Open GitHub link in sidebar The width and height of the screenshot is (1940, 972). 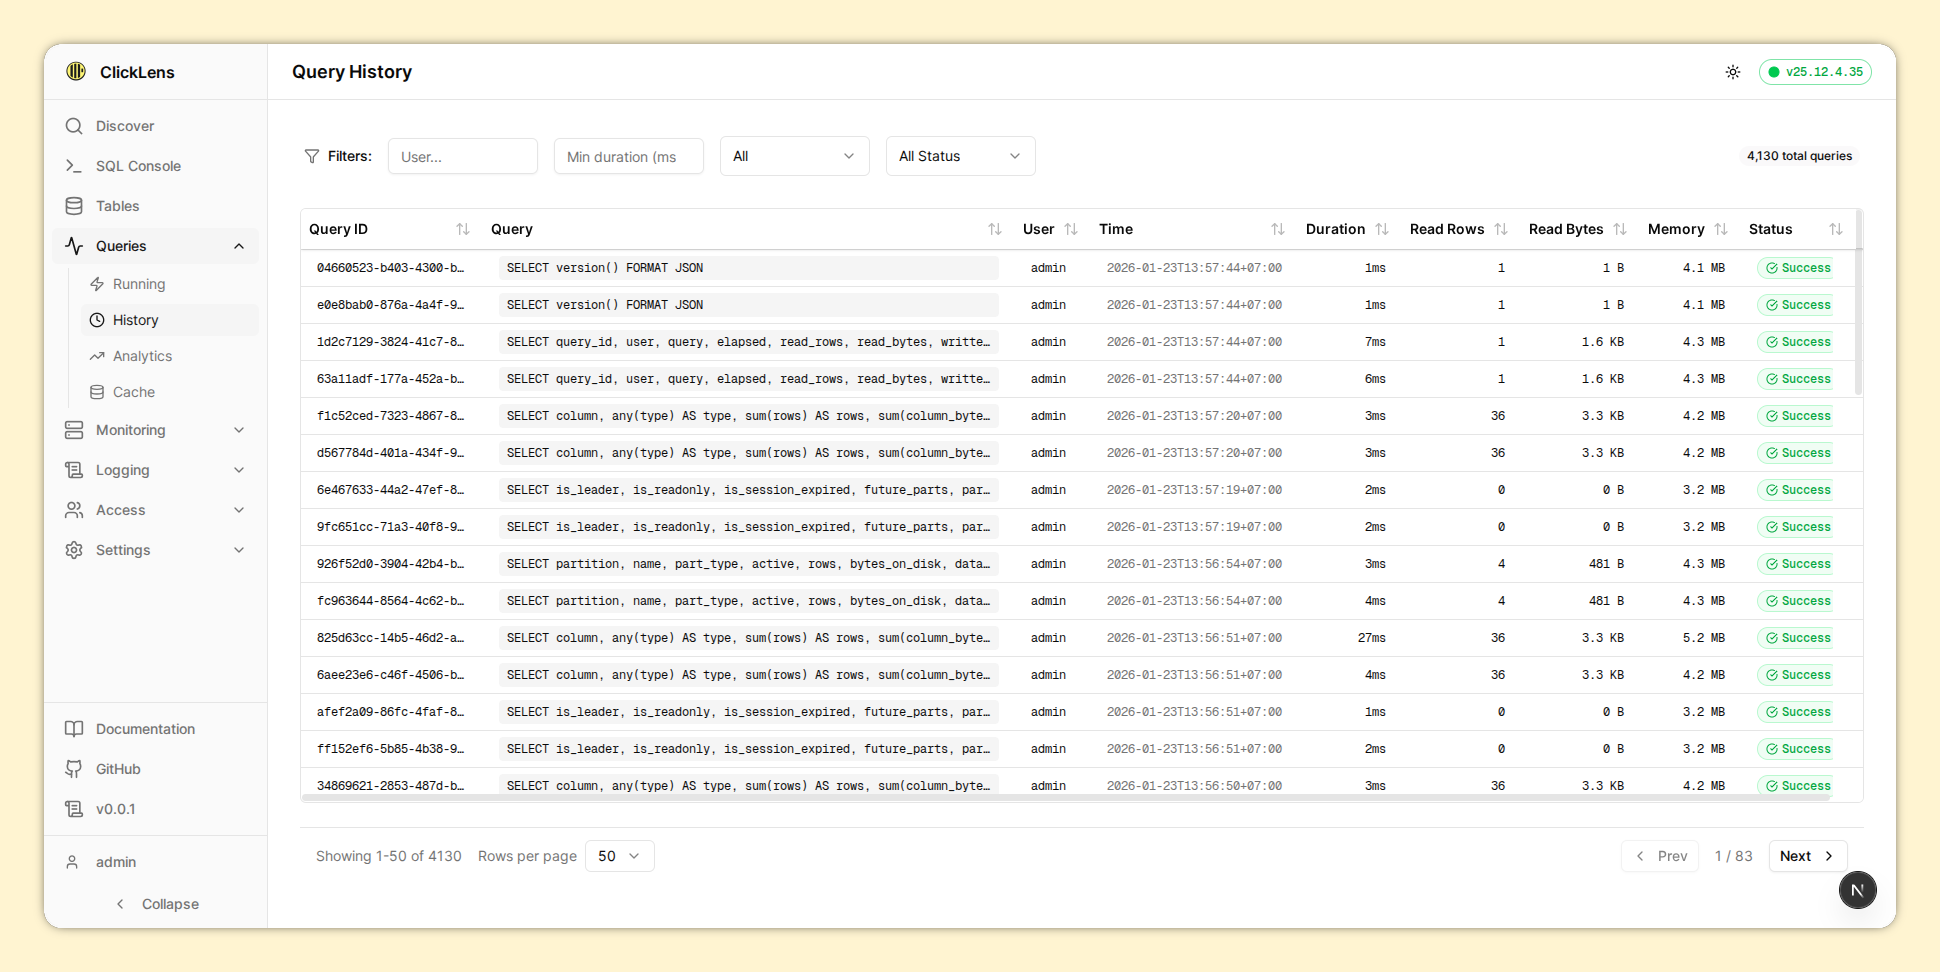click(x=117, y=769)
